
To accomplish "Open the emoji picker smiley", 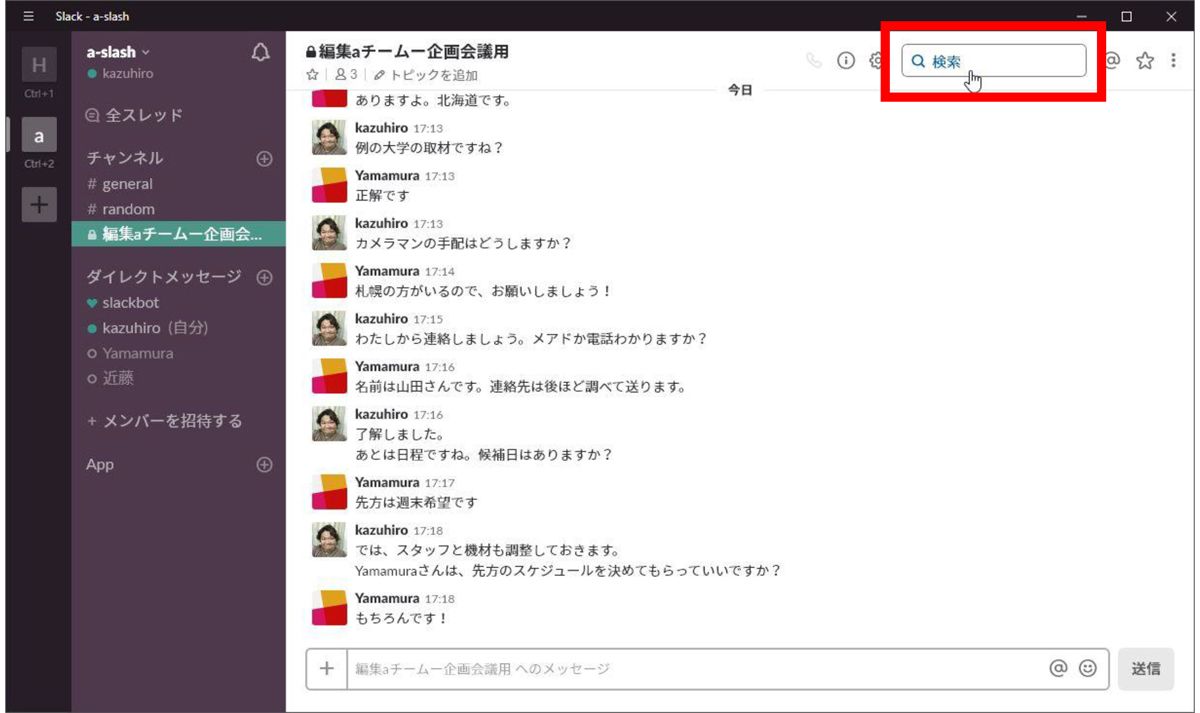I will (1088, 668).
